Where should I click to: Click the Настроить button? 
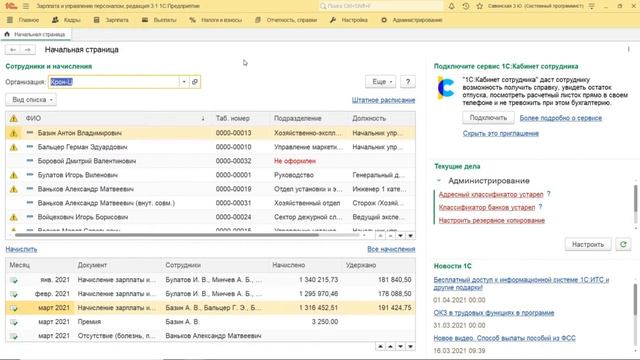tap(588, 244)
